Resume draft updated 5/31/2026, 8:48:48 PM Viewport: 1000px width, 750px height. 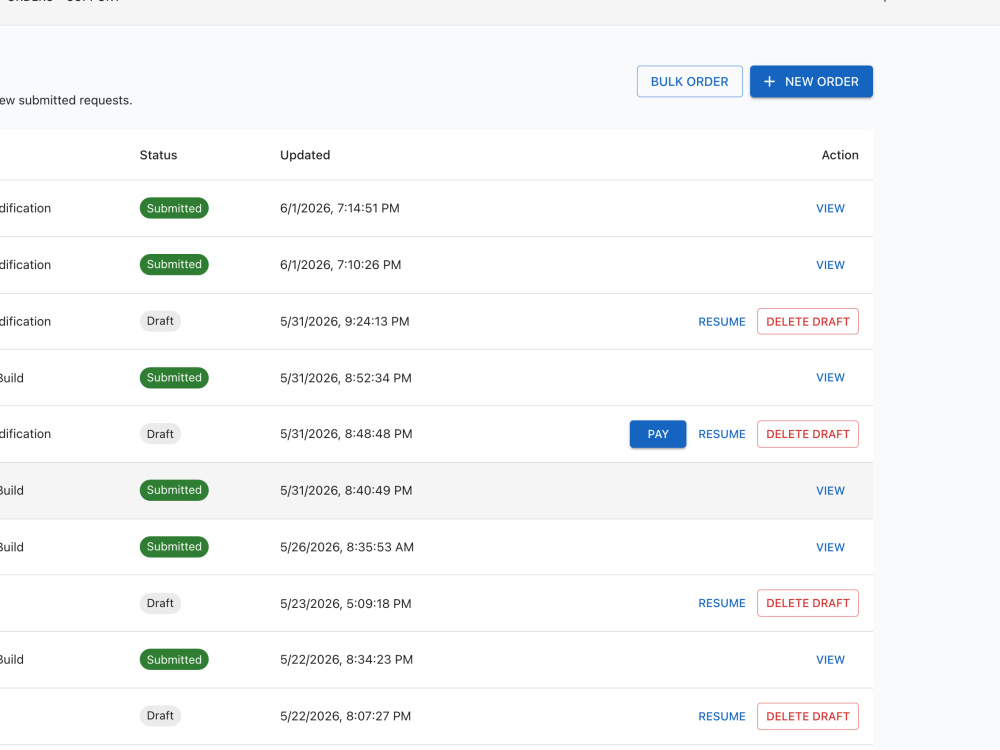pyautogui.click(x=721, y=434)
